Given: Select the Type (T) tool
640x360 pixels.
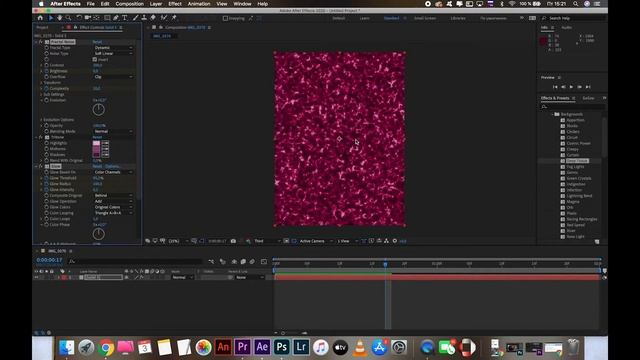Looking at the screenshot, I should tap(124, 18).
